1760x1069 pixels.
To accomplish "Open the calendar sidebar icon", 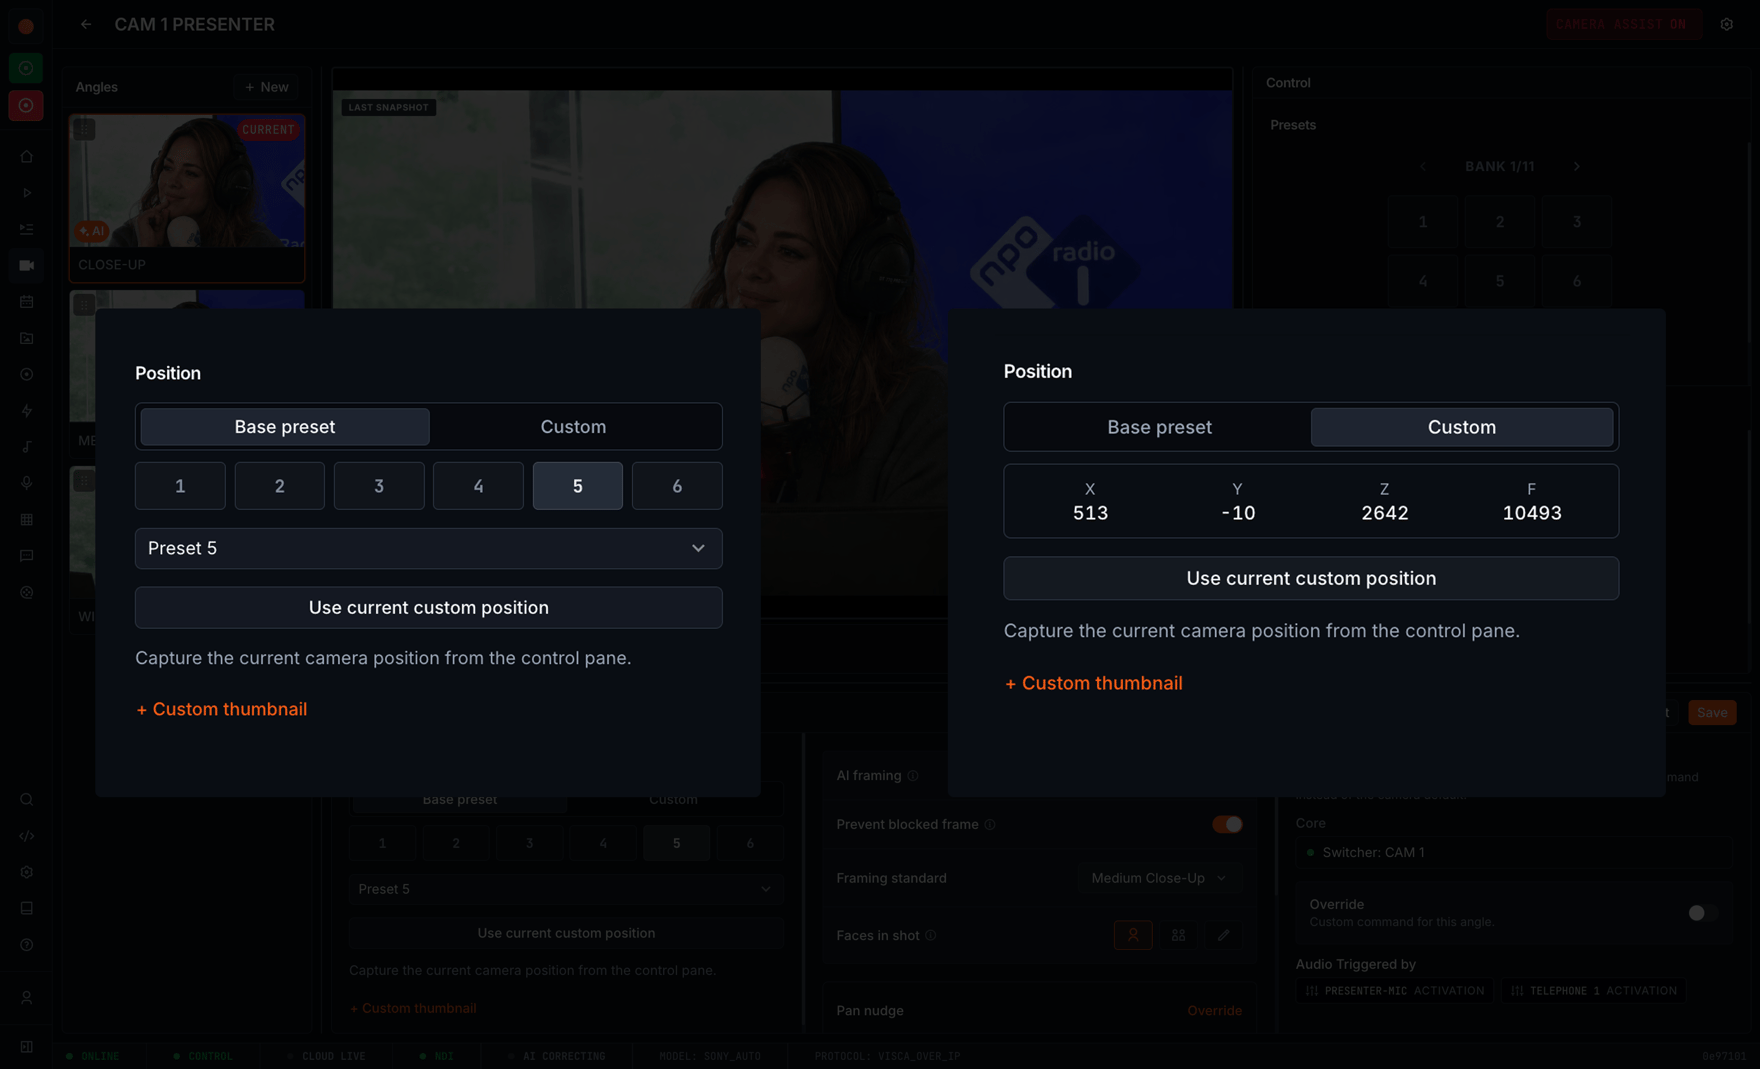I will (27, 301).
